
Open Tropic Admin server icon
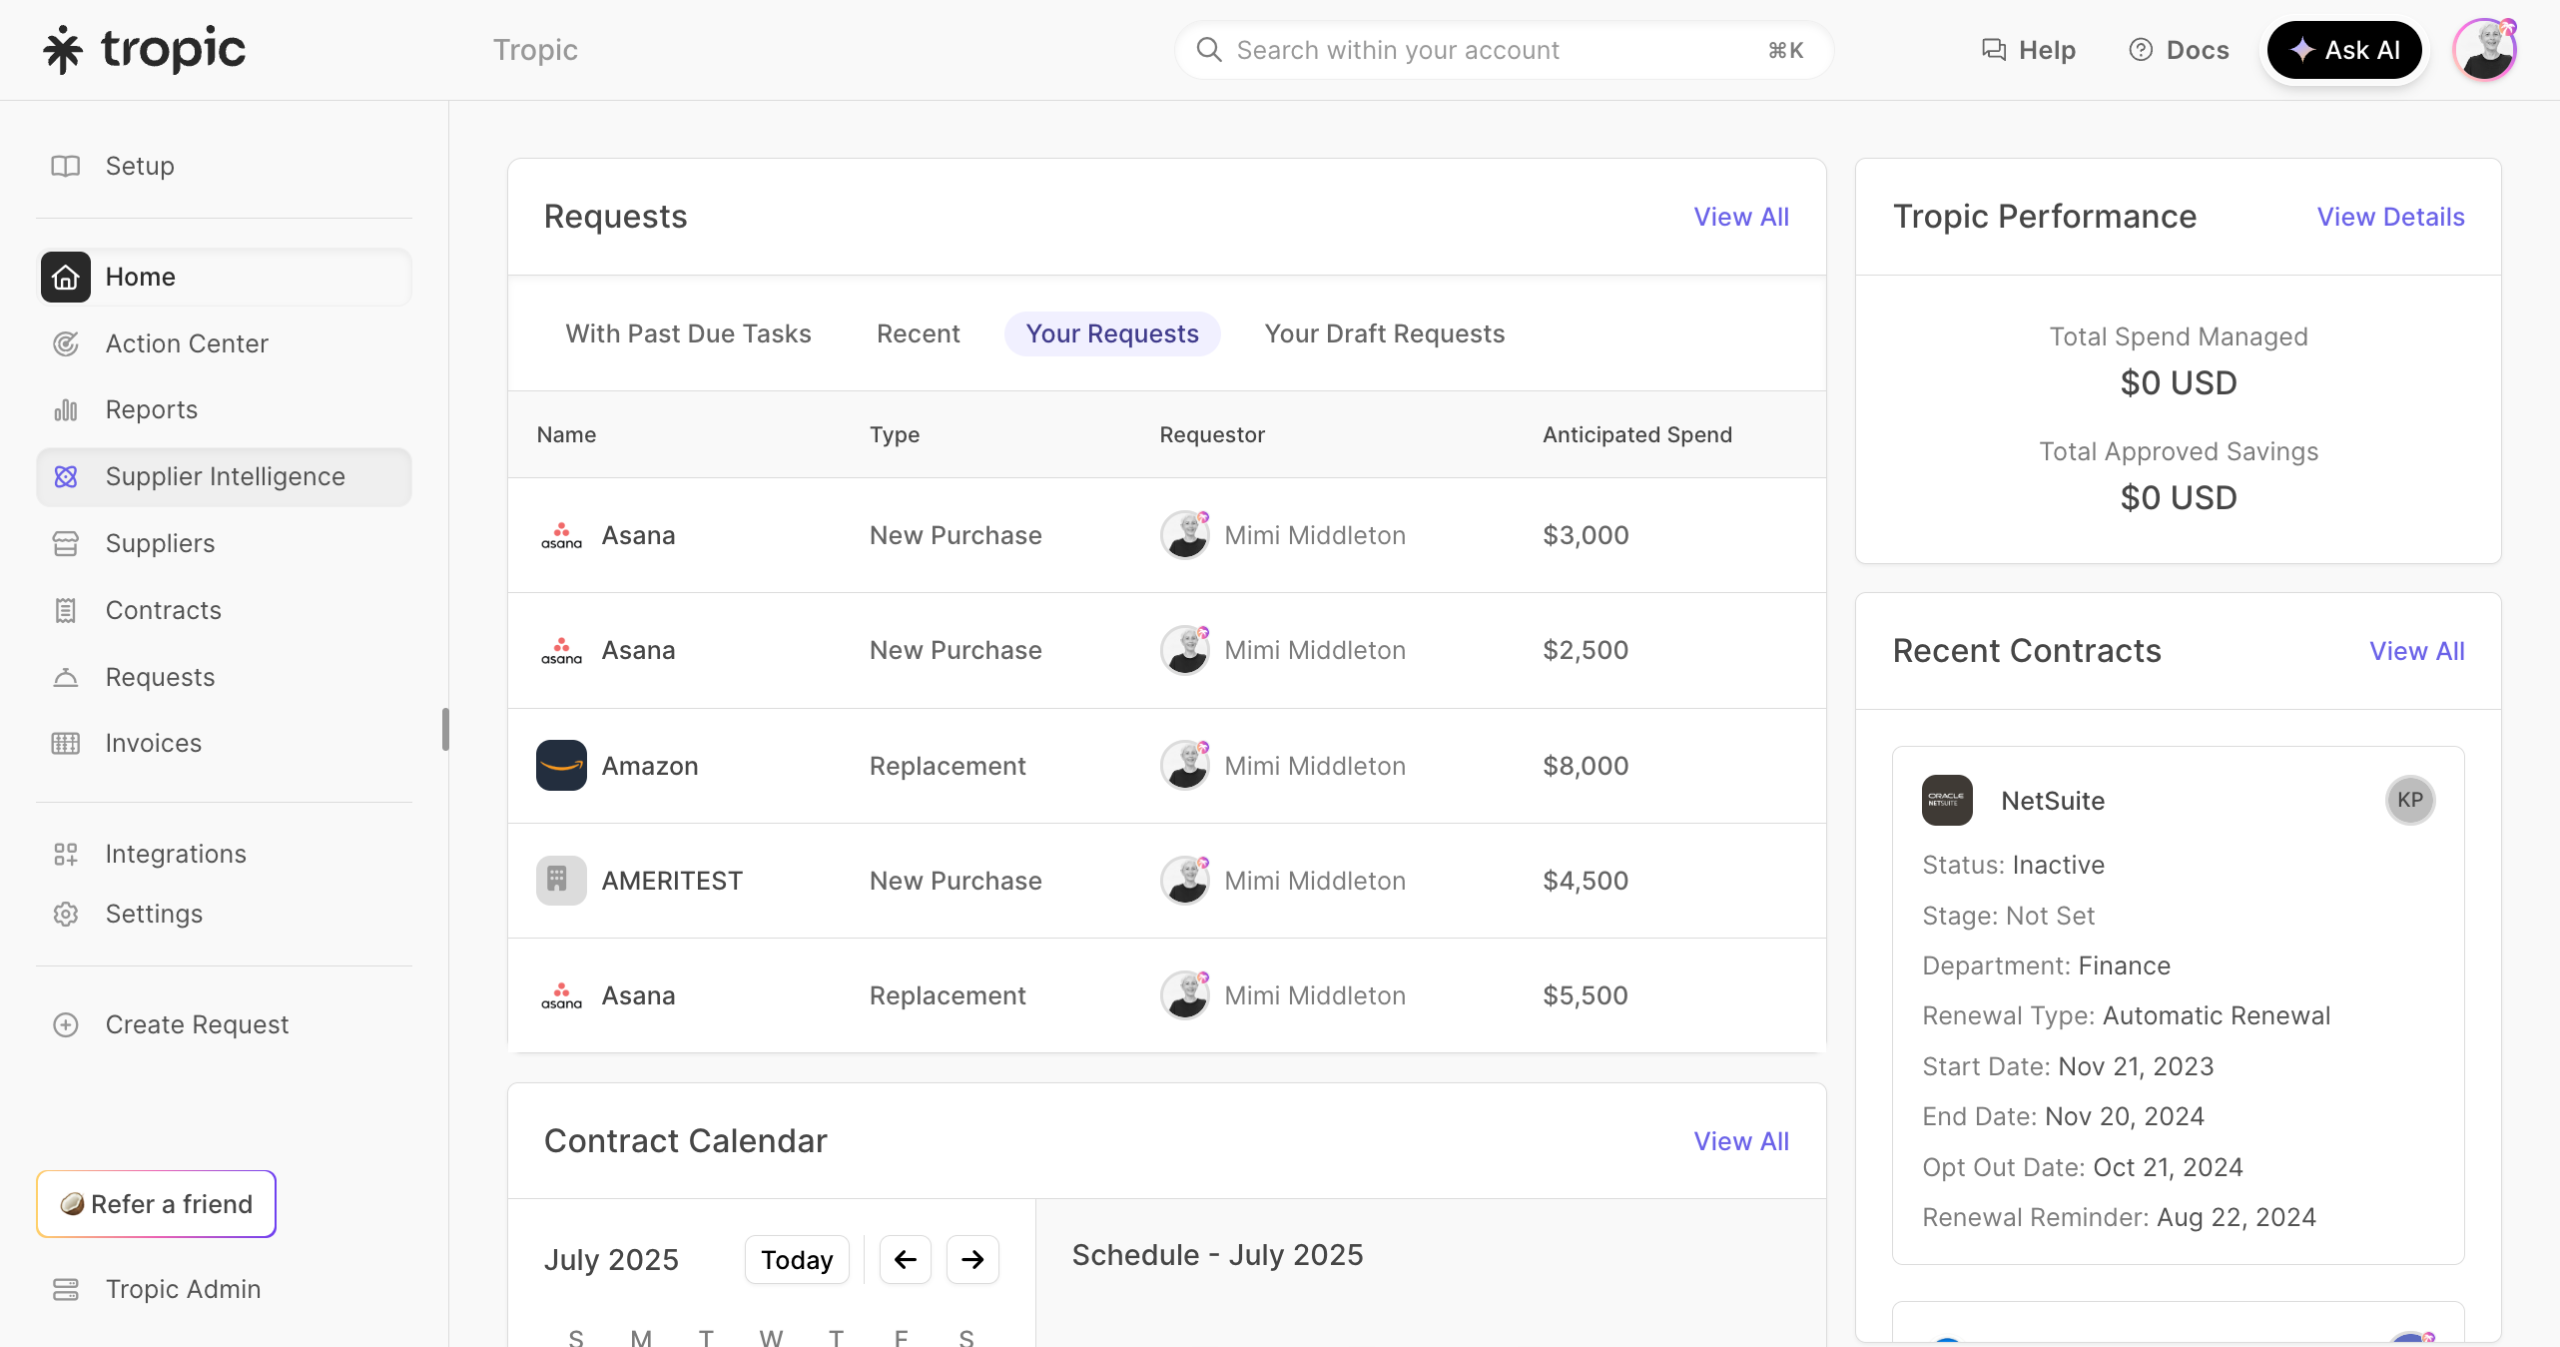point(66,1290)
